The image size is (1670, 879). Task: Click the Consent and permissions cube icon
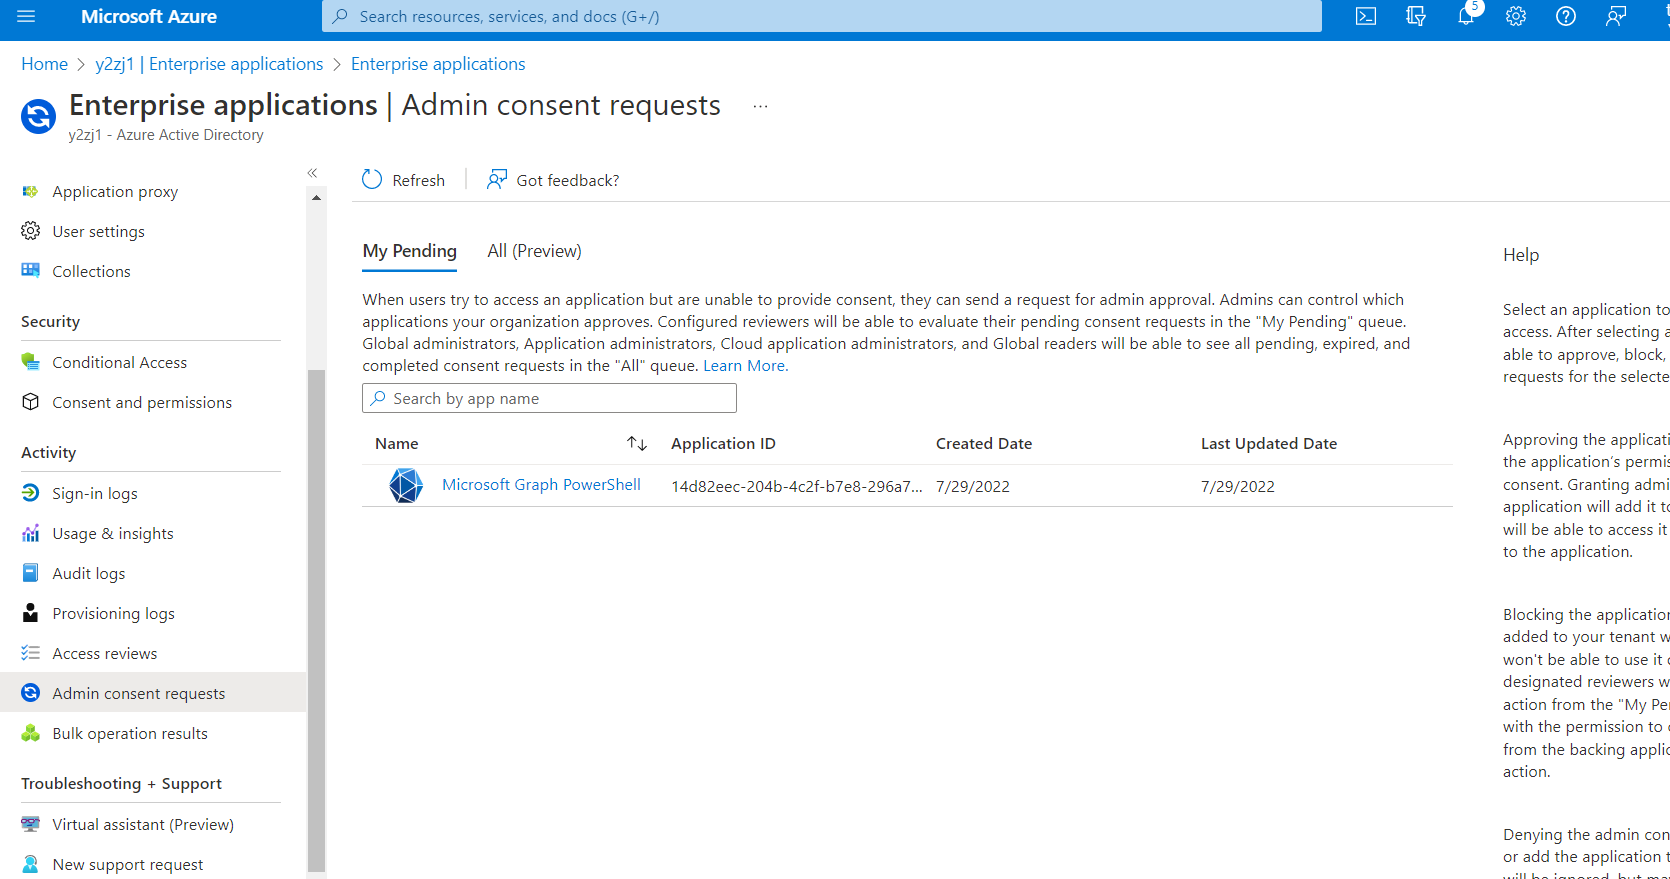coord(31,402)
